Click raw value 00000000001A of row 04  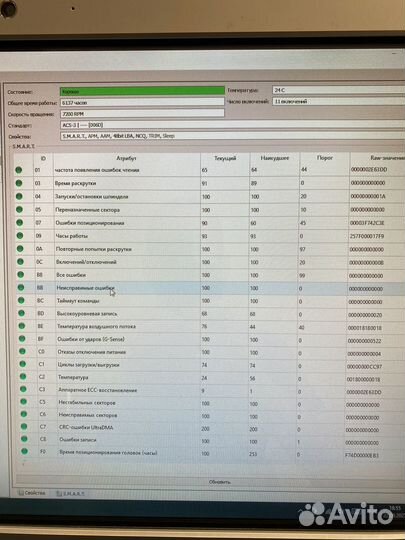[x=368, y=196]
